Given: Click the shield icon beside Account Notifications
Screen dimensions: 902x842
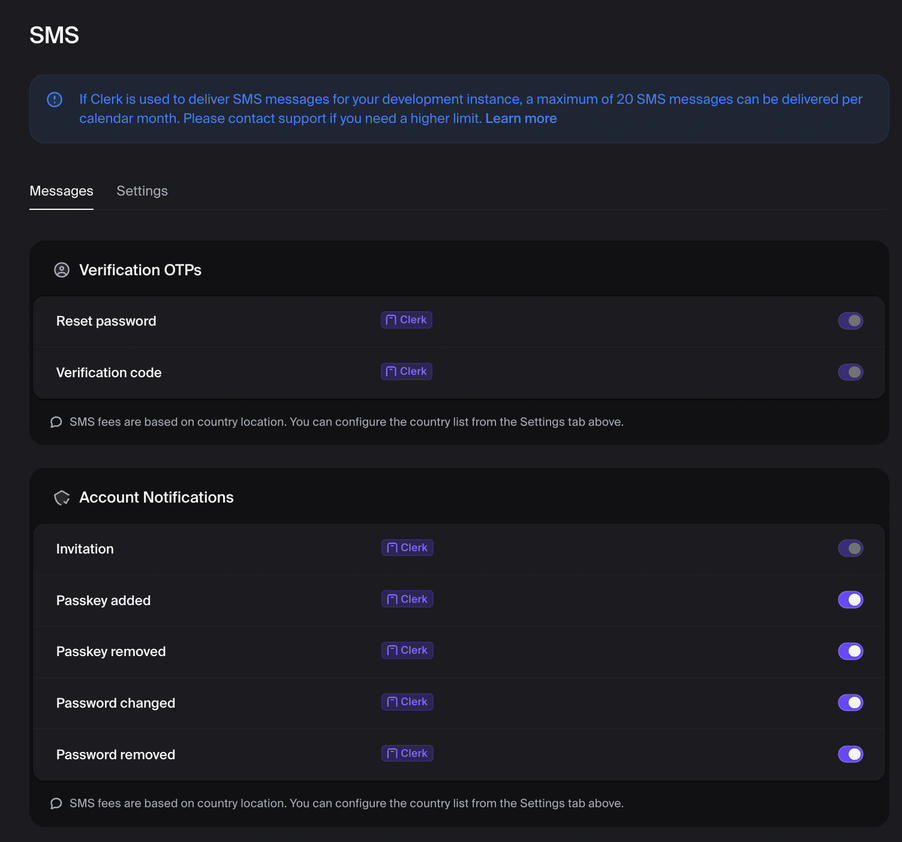Looking at the screenshot, I should pyautogui.click(x=61, y=497).
